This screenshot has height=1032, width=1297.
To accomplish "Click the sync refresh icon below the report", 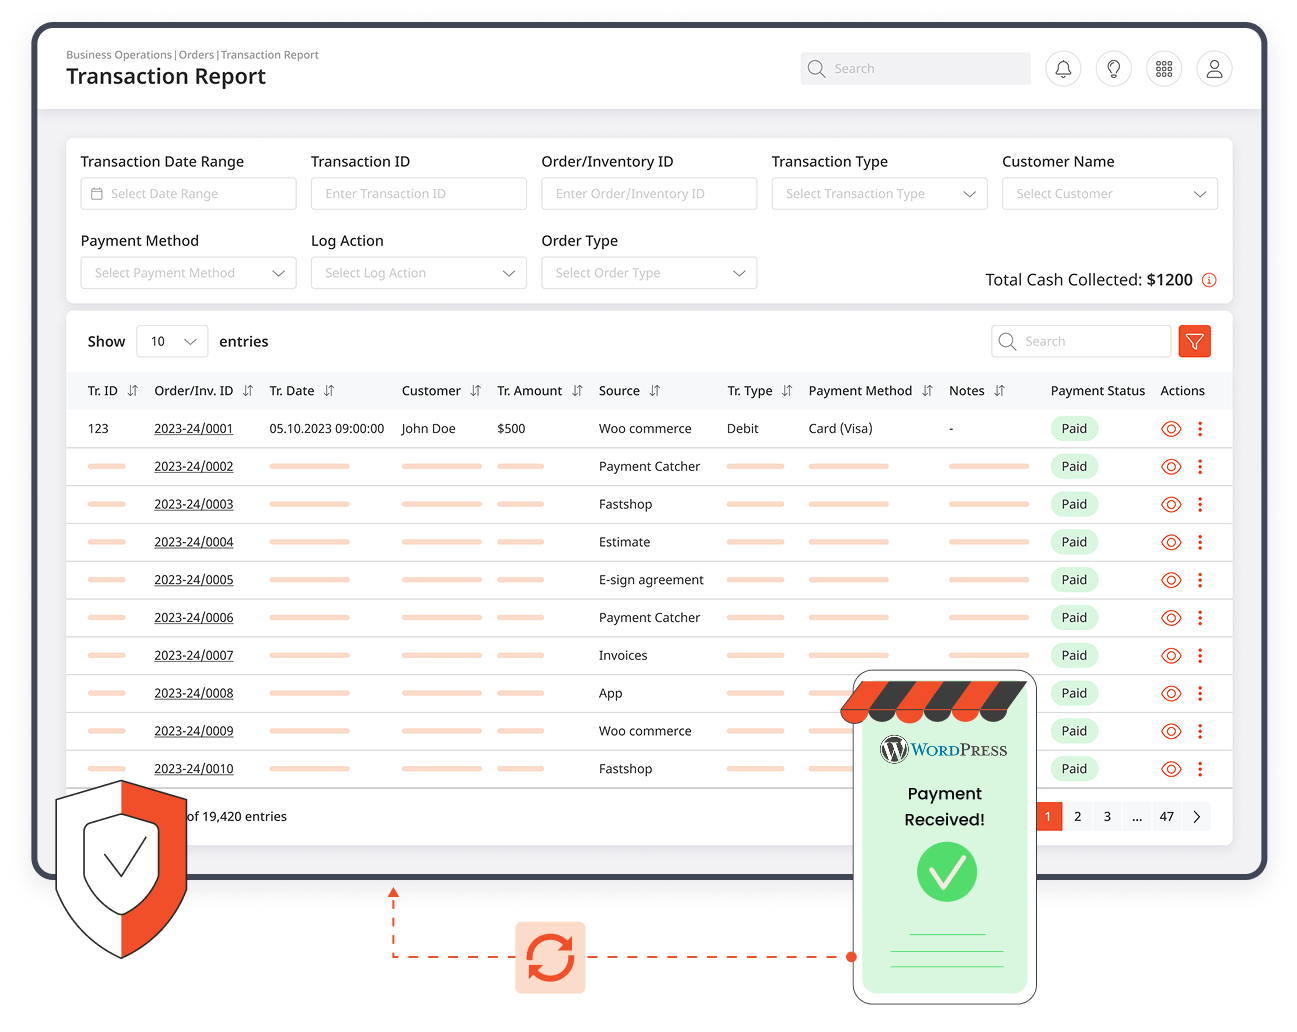I will 550,958.
